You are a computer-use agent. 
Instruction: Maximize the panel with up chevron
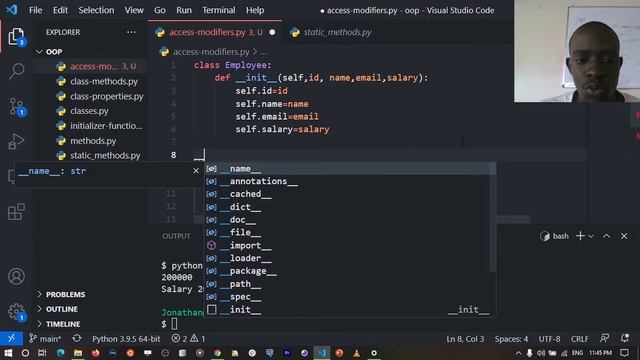click(606, 236)
